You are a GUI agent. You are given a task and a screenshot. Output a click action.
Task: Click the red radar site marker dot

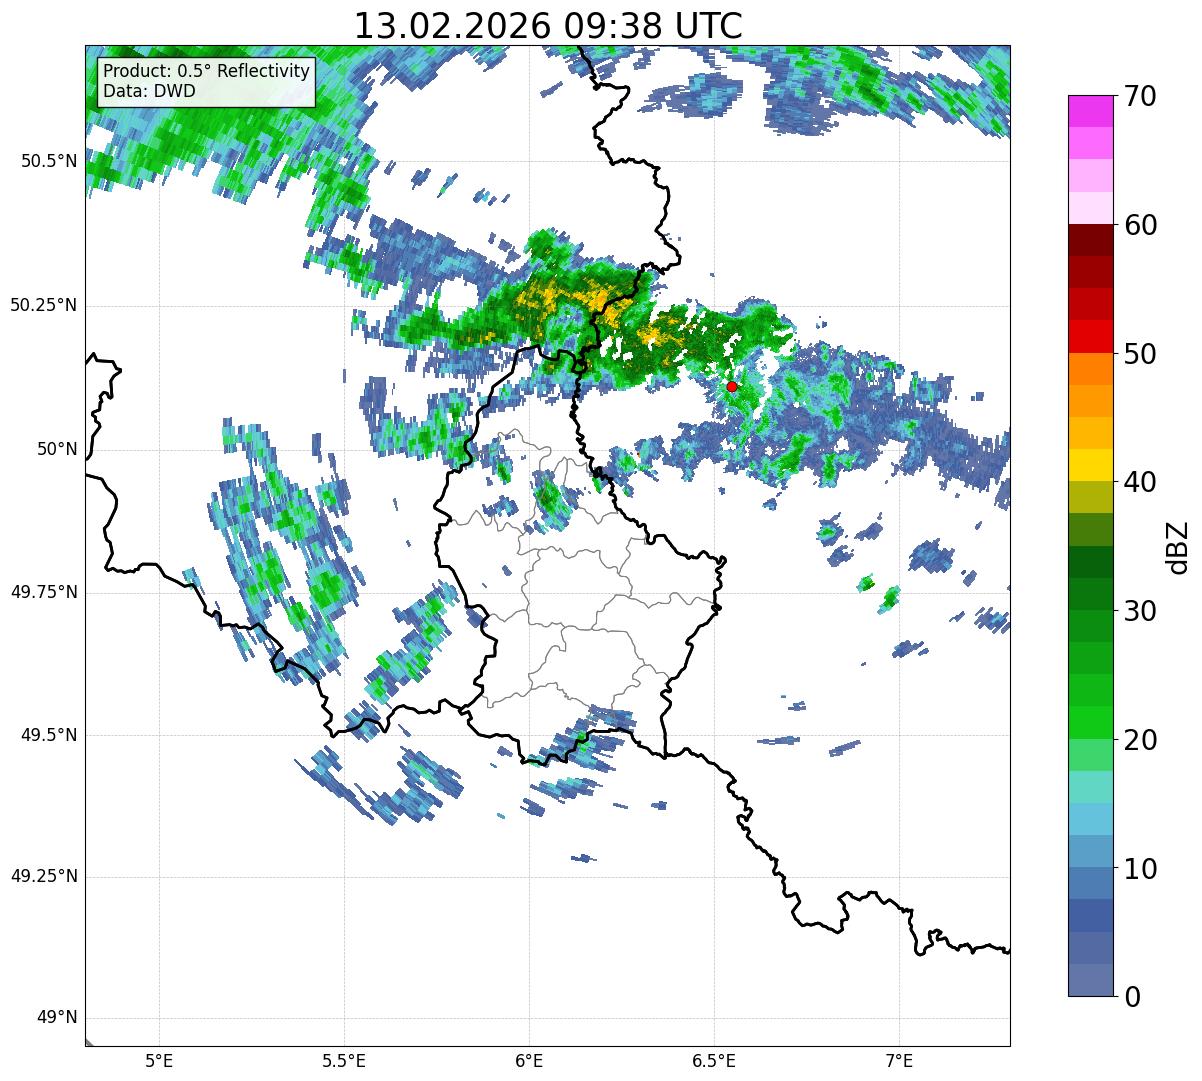point(731,386)
